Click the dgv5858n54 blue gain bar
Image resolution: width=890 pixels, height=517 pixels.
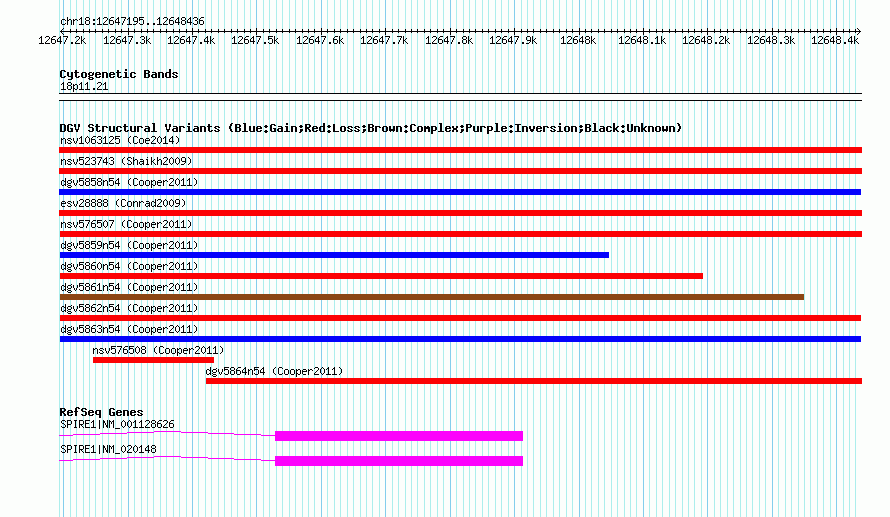pos(460,192)
